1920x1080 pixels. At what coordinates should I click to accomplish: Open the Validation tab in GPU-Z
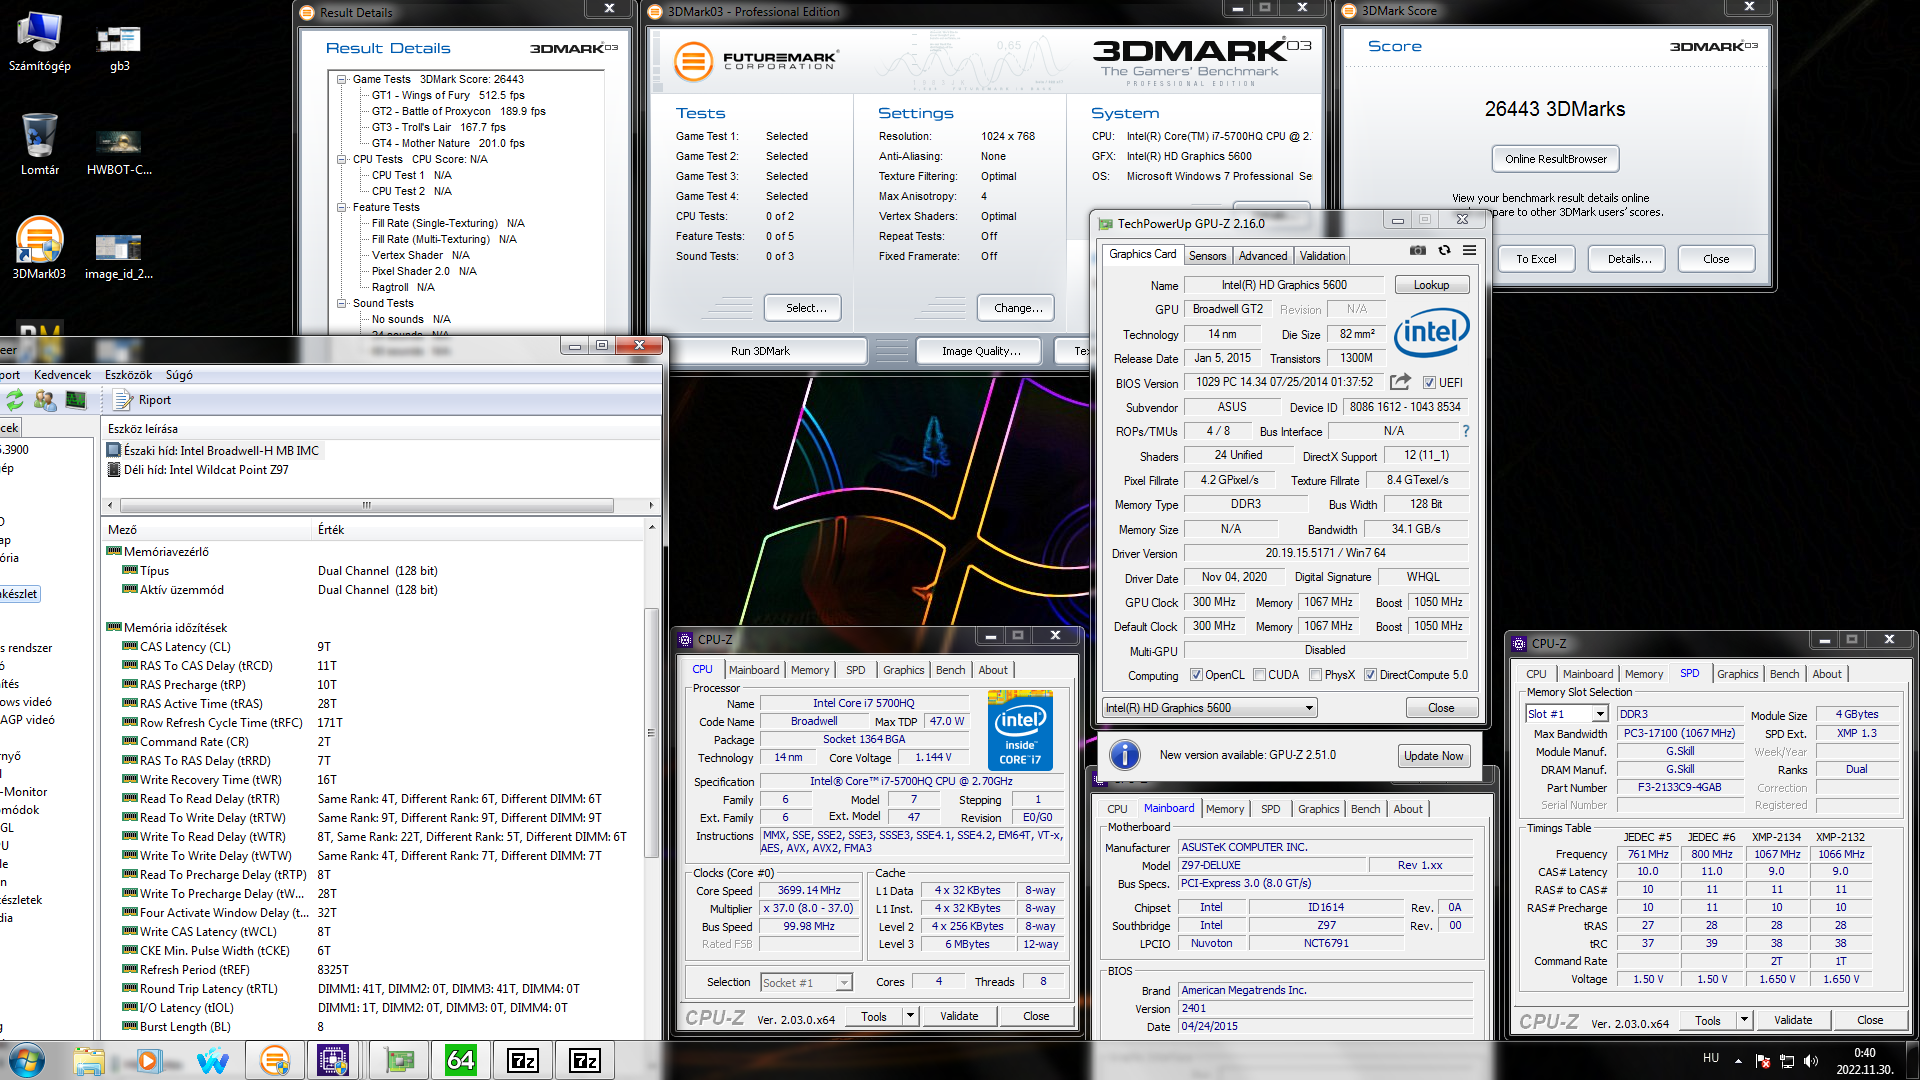(1322, 256)
